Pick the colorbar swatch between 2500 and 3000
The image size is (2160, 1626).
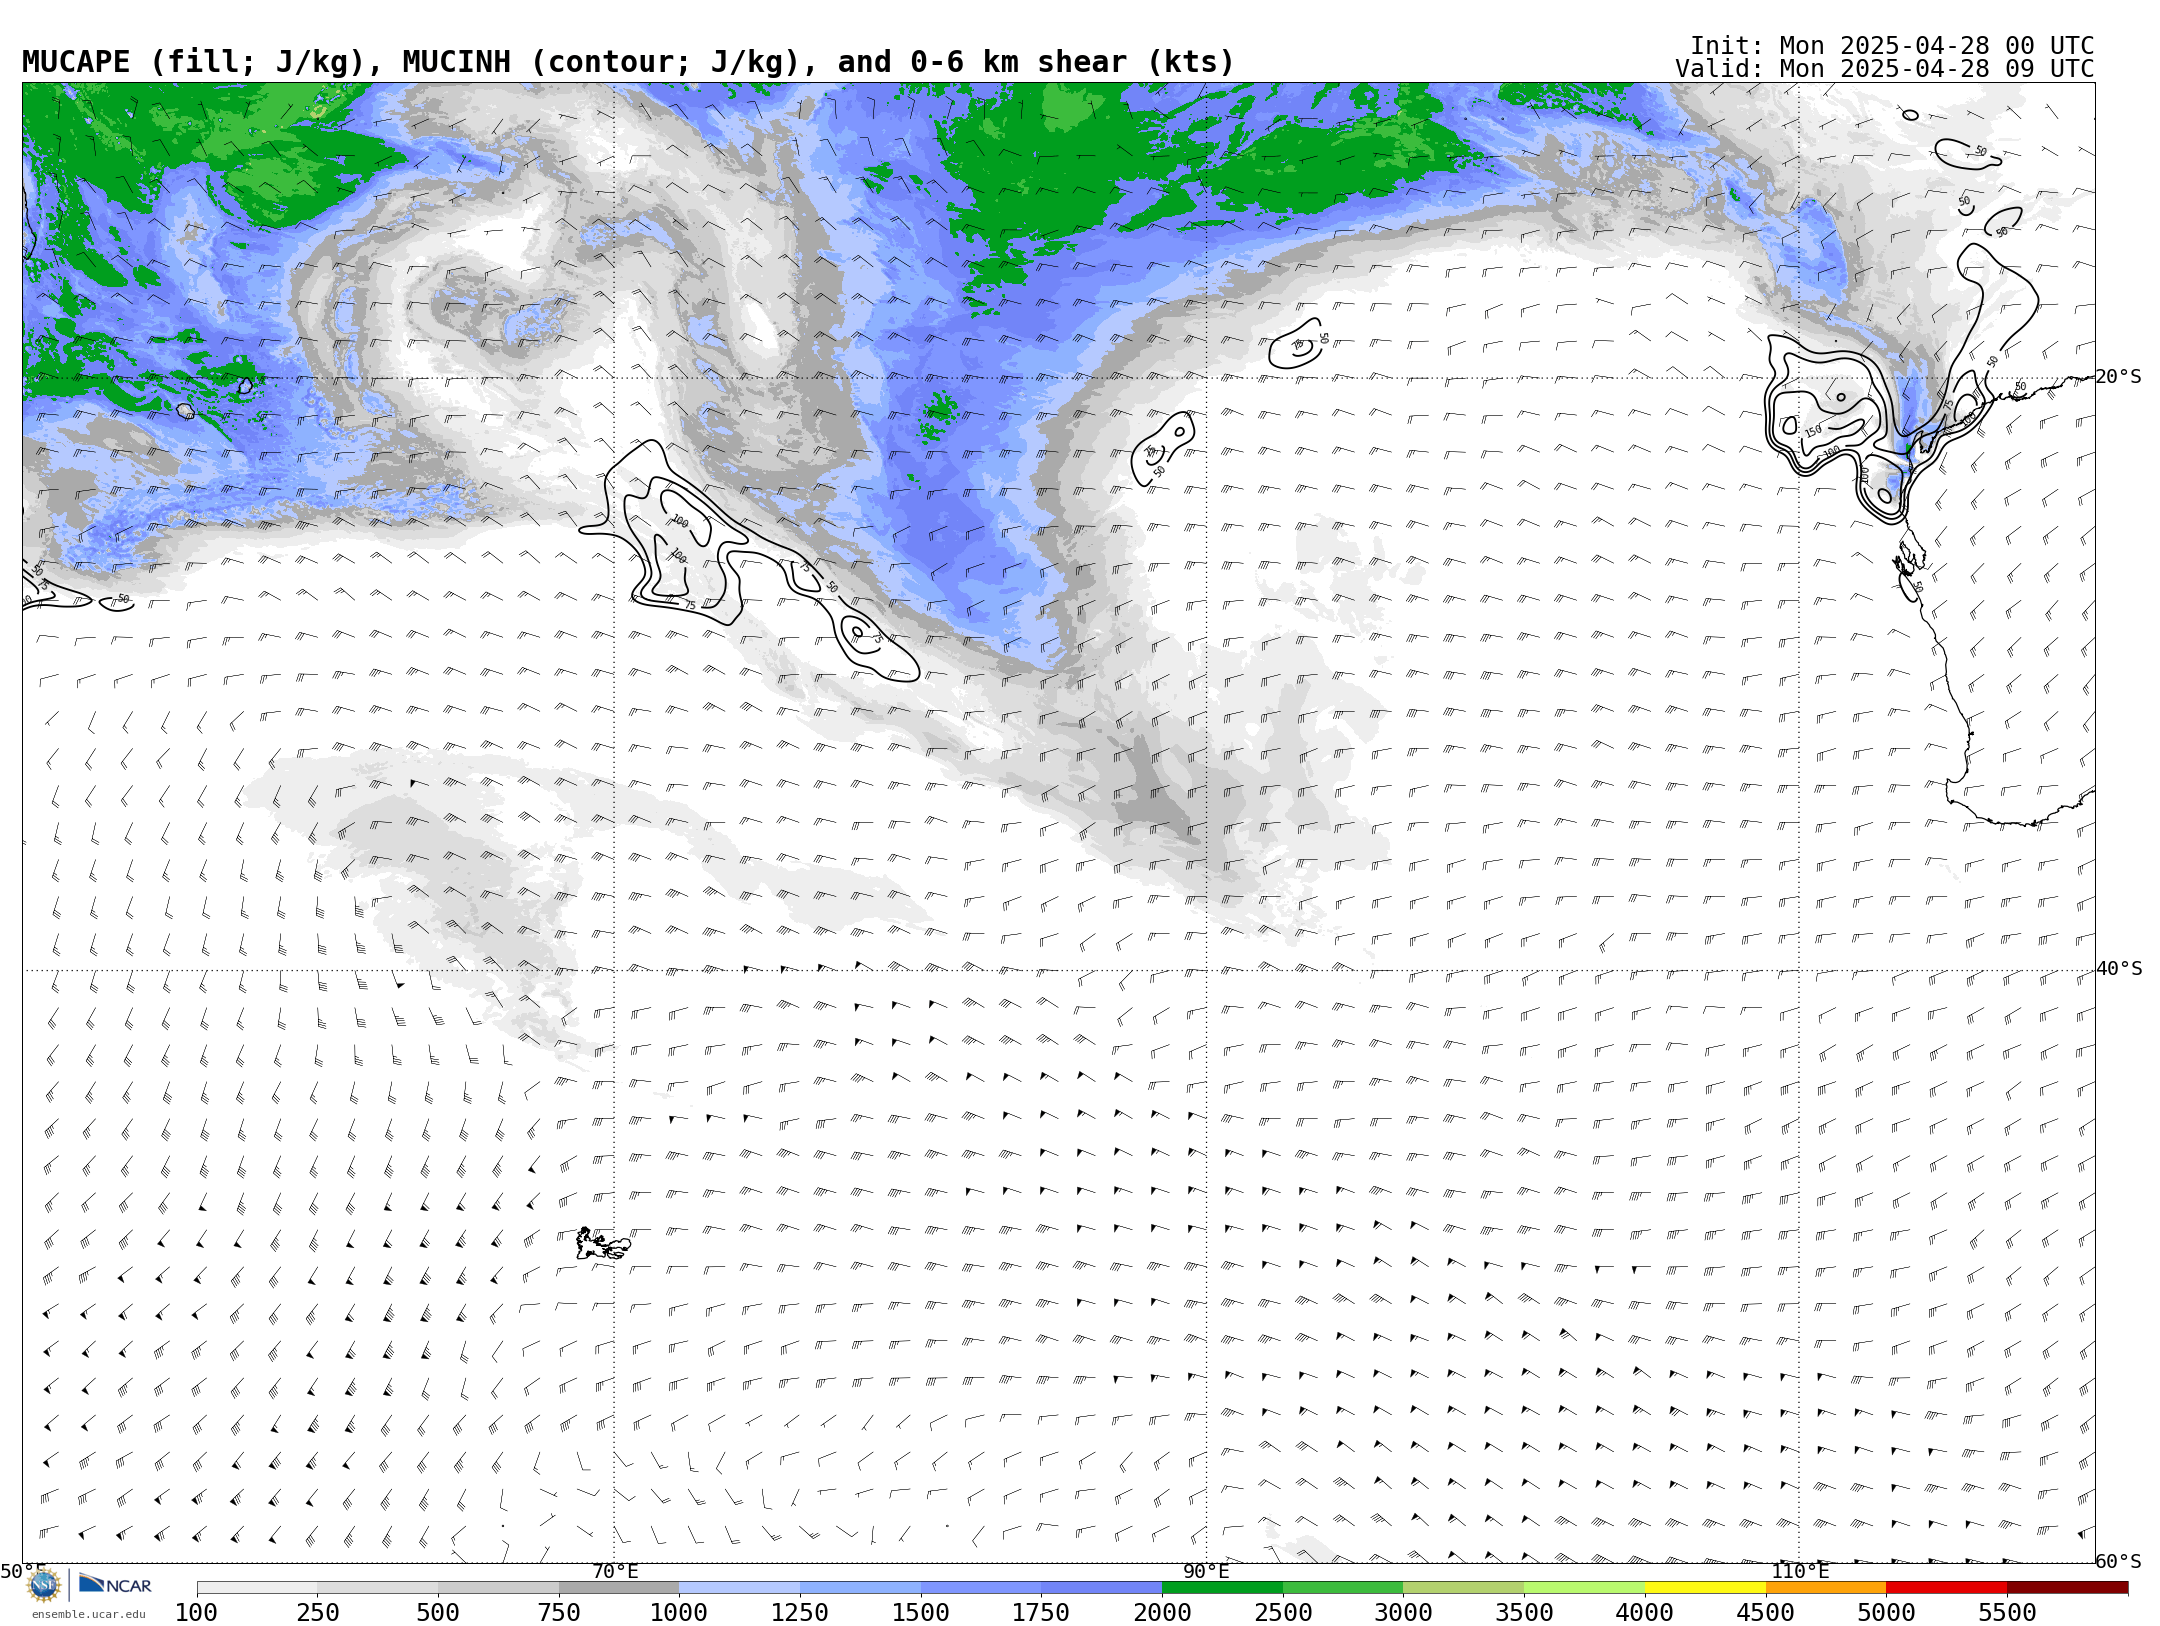[x=1343, y=1588]
